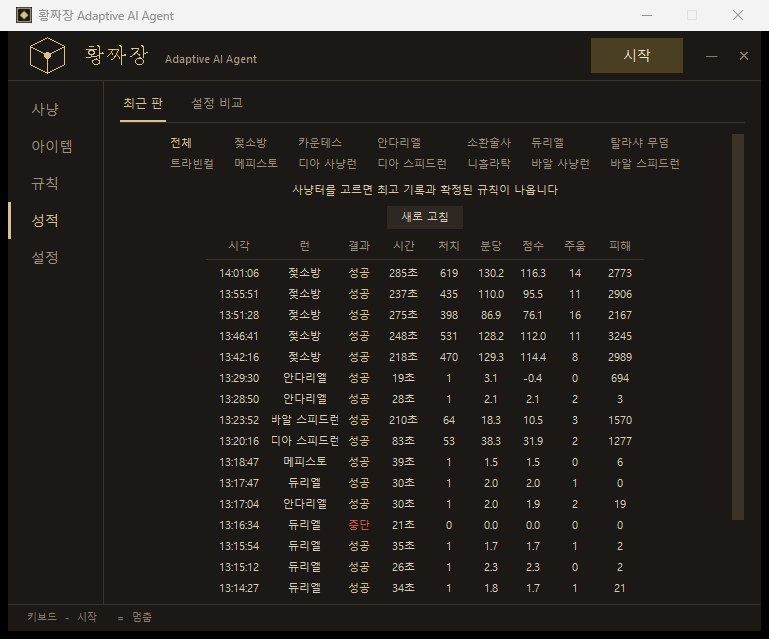
Task: Select the 13:17:04 안다리엘 row
Action: coord(425,504)
